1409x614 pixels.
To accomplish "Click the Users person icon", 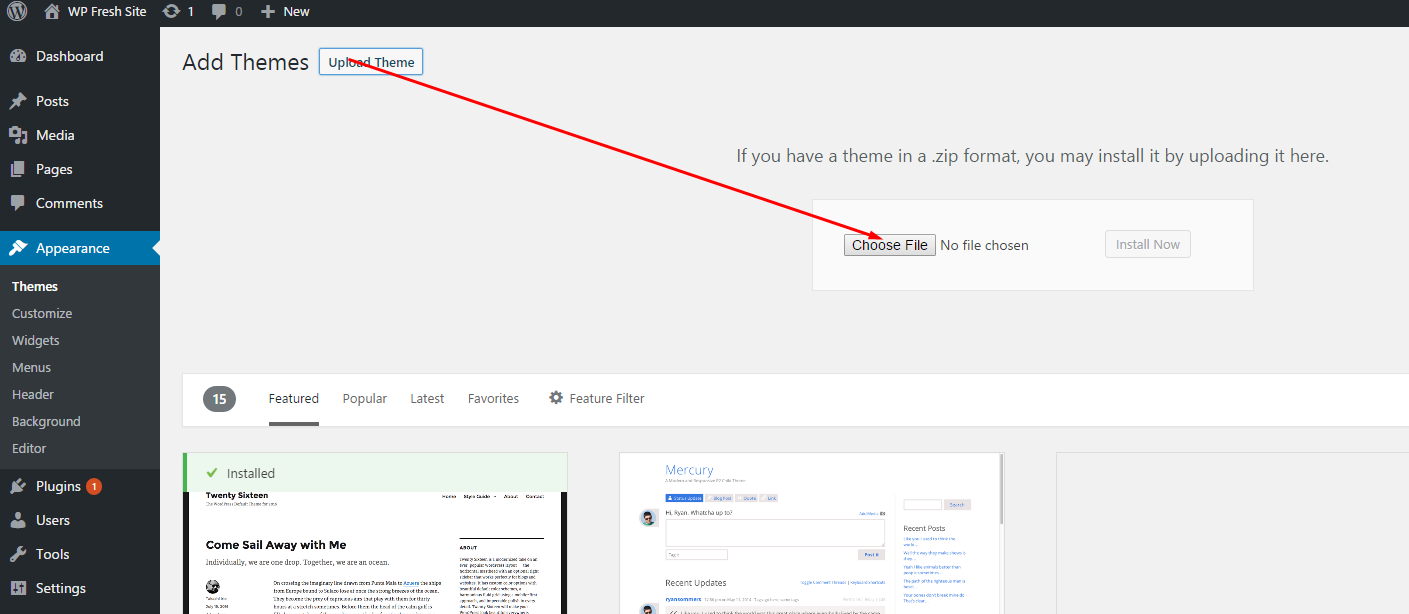I will pyautogui.click(x=18, y=521).
